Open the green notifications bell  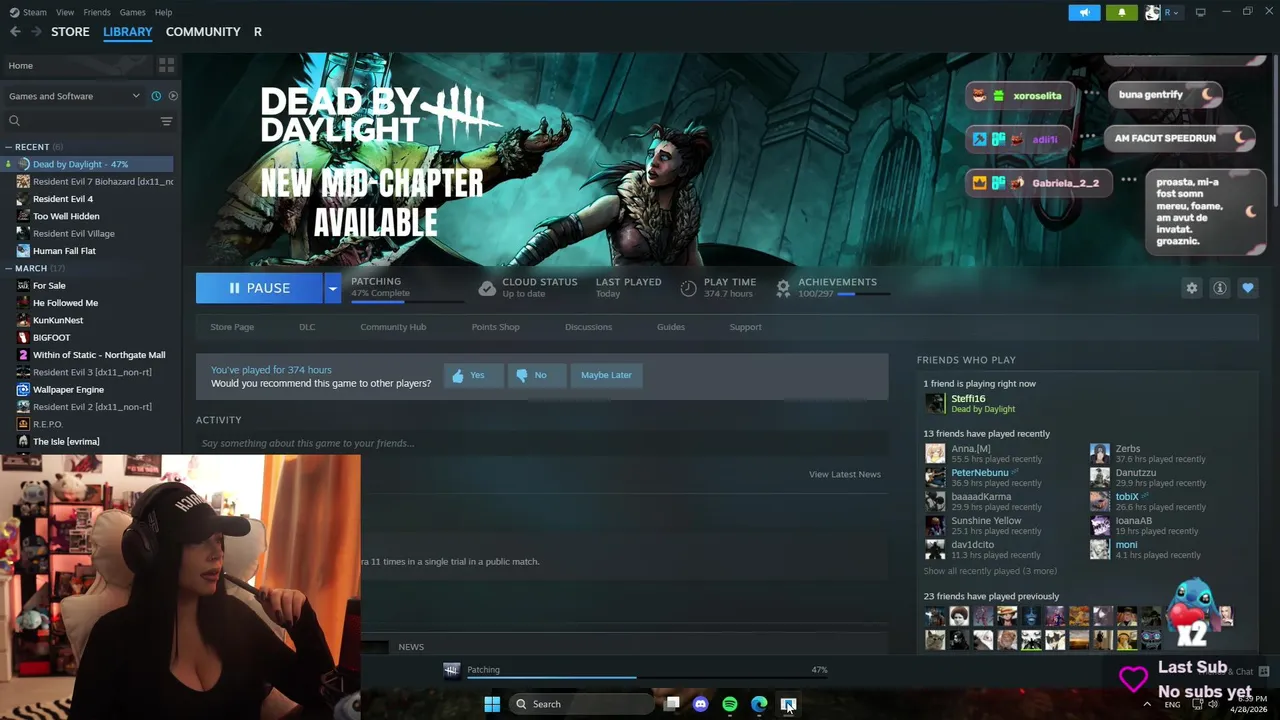click(x=1121, y=12)
